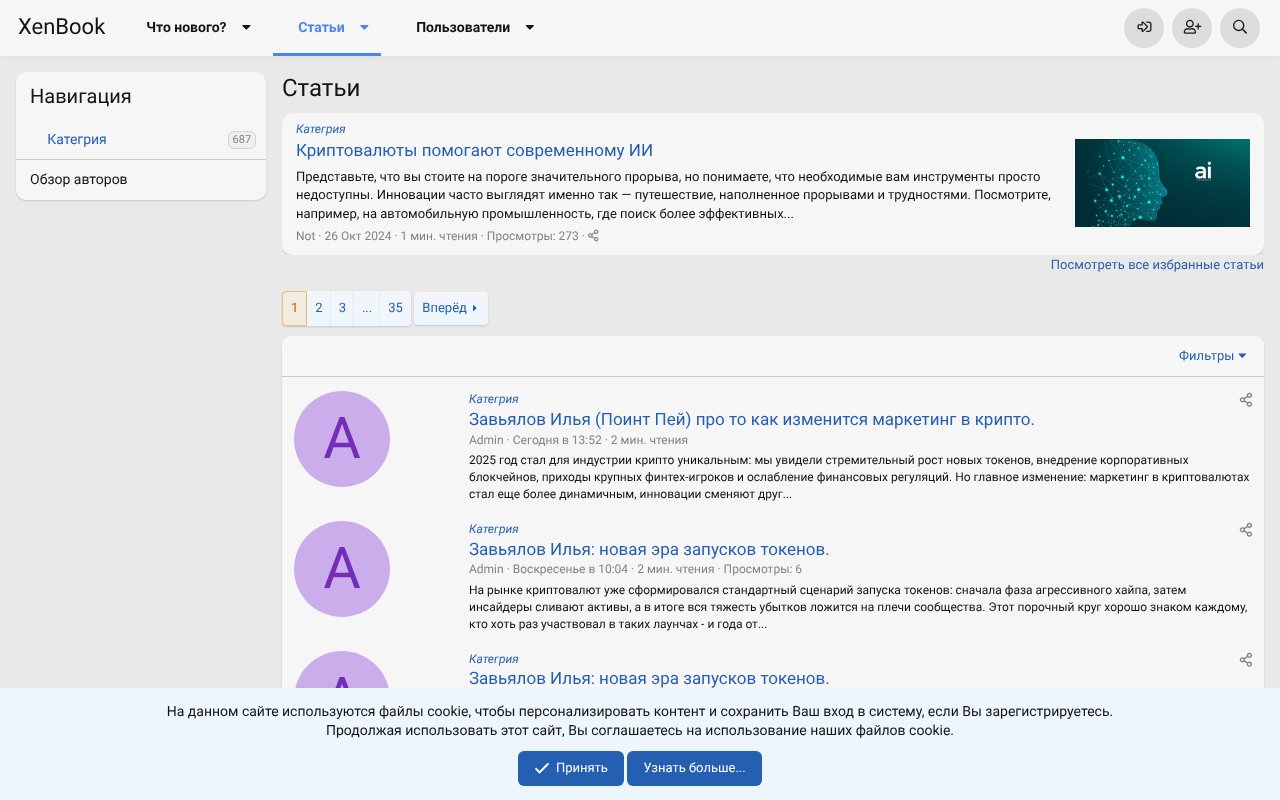Click the AI featured article thumbnail
The width and height of the screenshot is (1280, 800).
click(x=1162, y=183)
